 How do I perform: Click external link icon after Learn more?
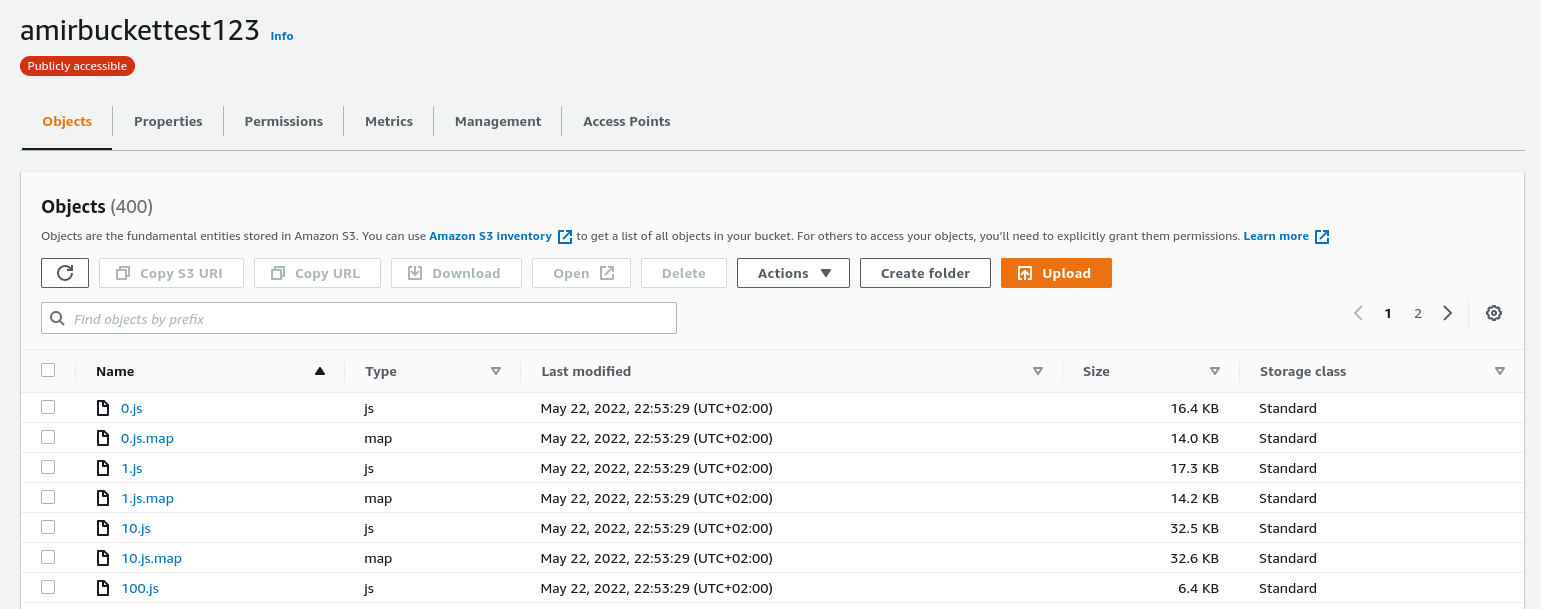click(x=1322, y=237)
